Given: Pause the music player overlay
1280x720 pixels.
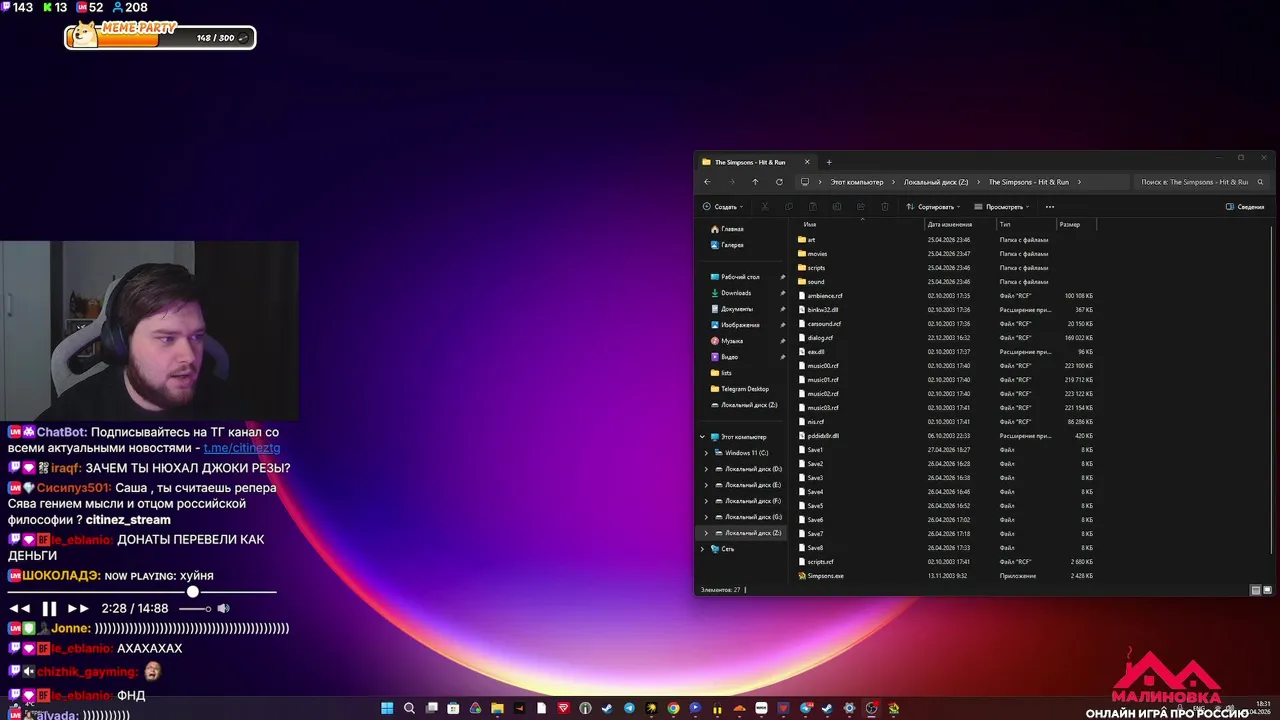Looking at the screenshot, I should coord(49,608).
